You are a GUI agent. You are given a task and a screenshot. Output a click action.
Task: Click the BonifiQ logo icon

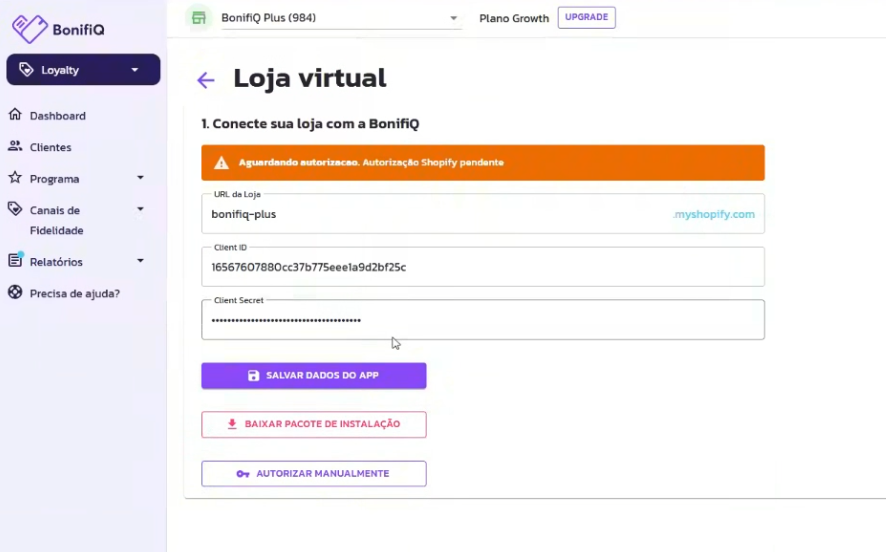30,28
